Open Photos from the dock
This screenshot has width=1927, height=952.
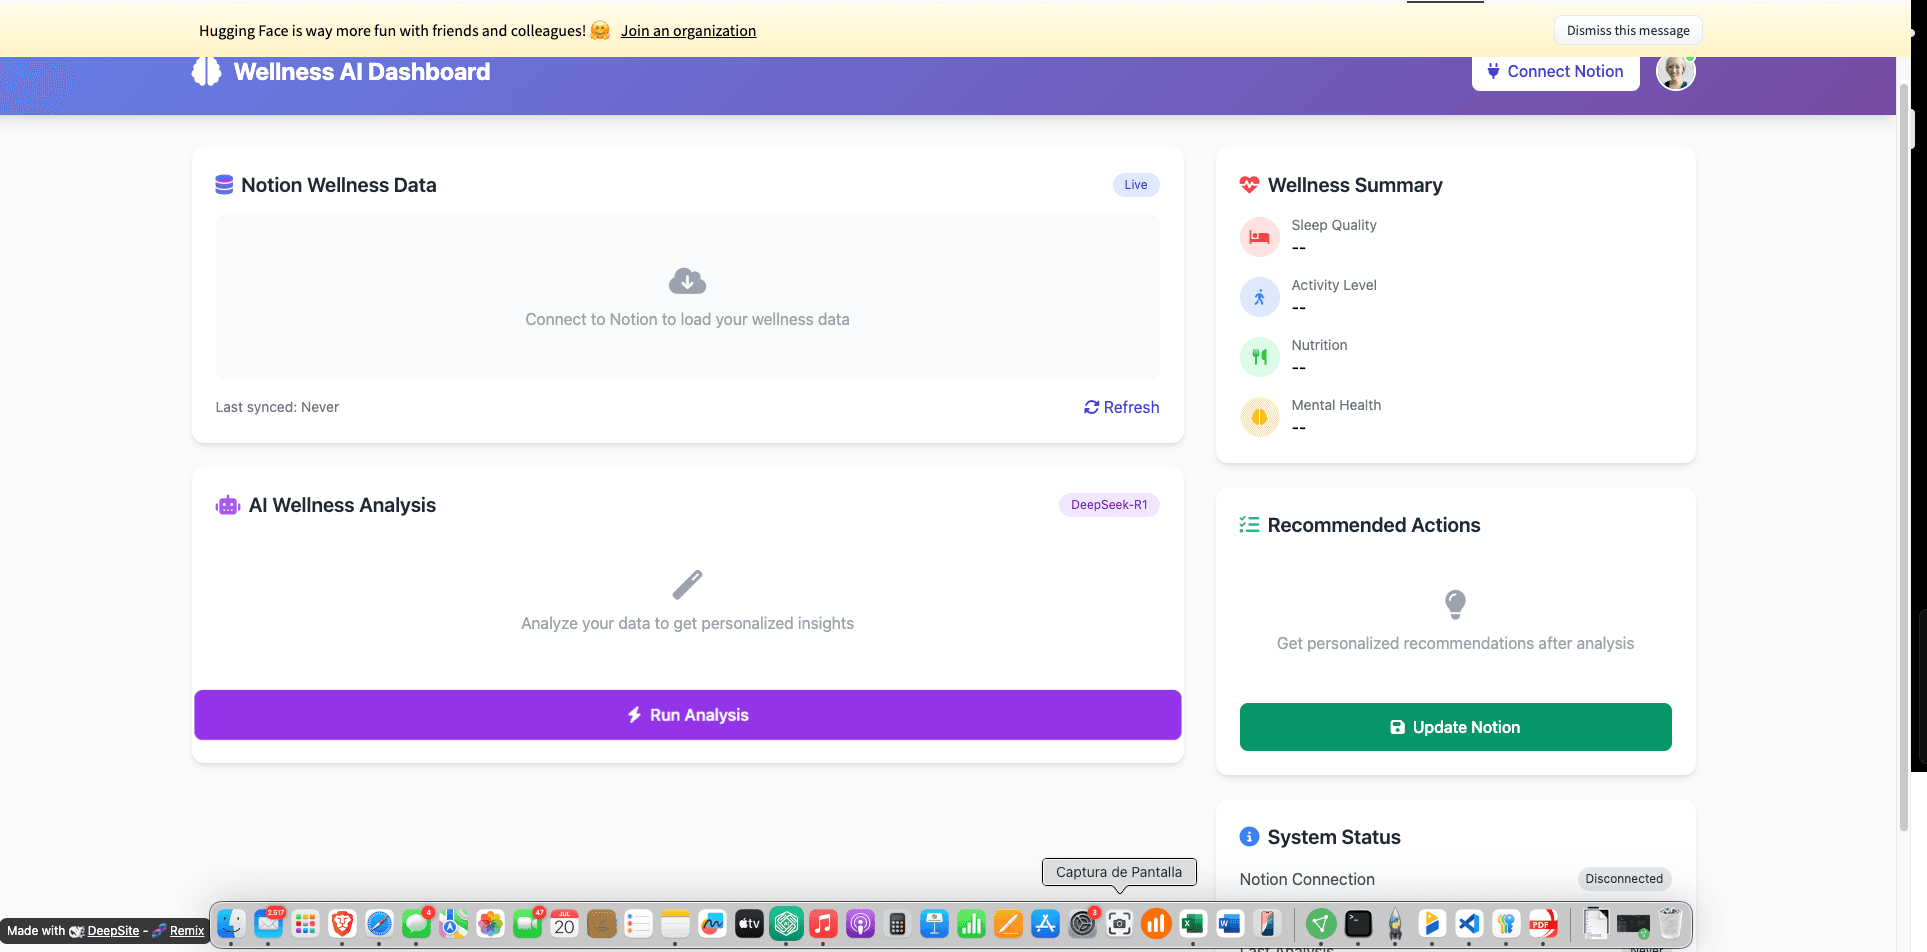(490, 924)
